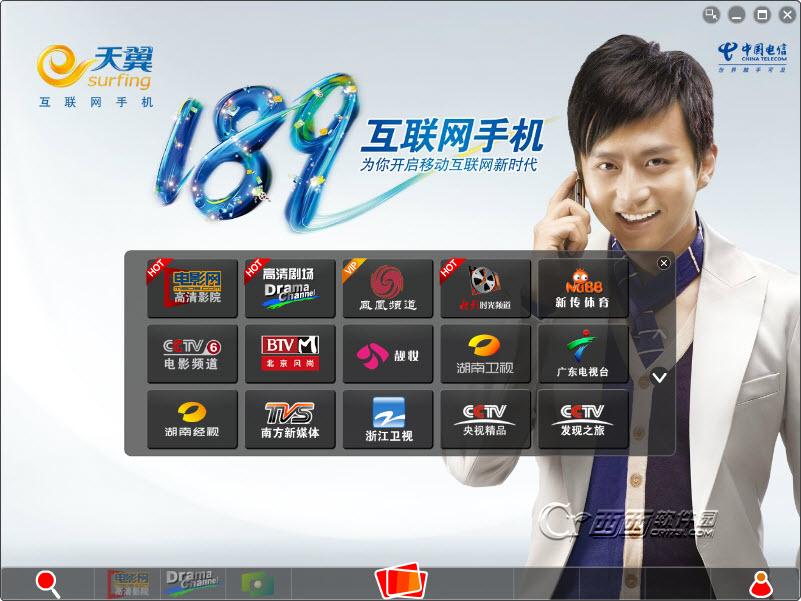
Task: Open the 电影网 thumbnail in the bottom bar
Action: point(127,583)
